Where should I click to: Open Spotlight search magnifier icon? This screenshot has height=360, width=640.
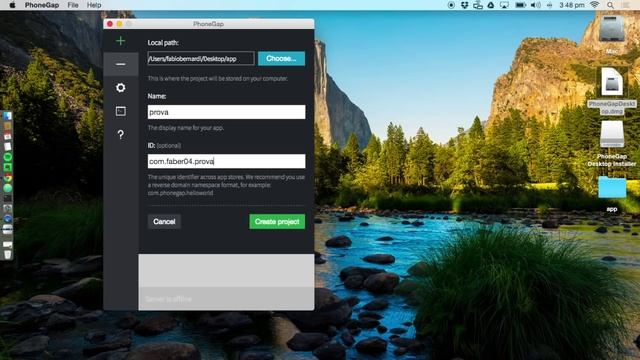pyautogui.click(x=610, y=5)
